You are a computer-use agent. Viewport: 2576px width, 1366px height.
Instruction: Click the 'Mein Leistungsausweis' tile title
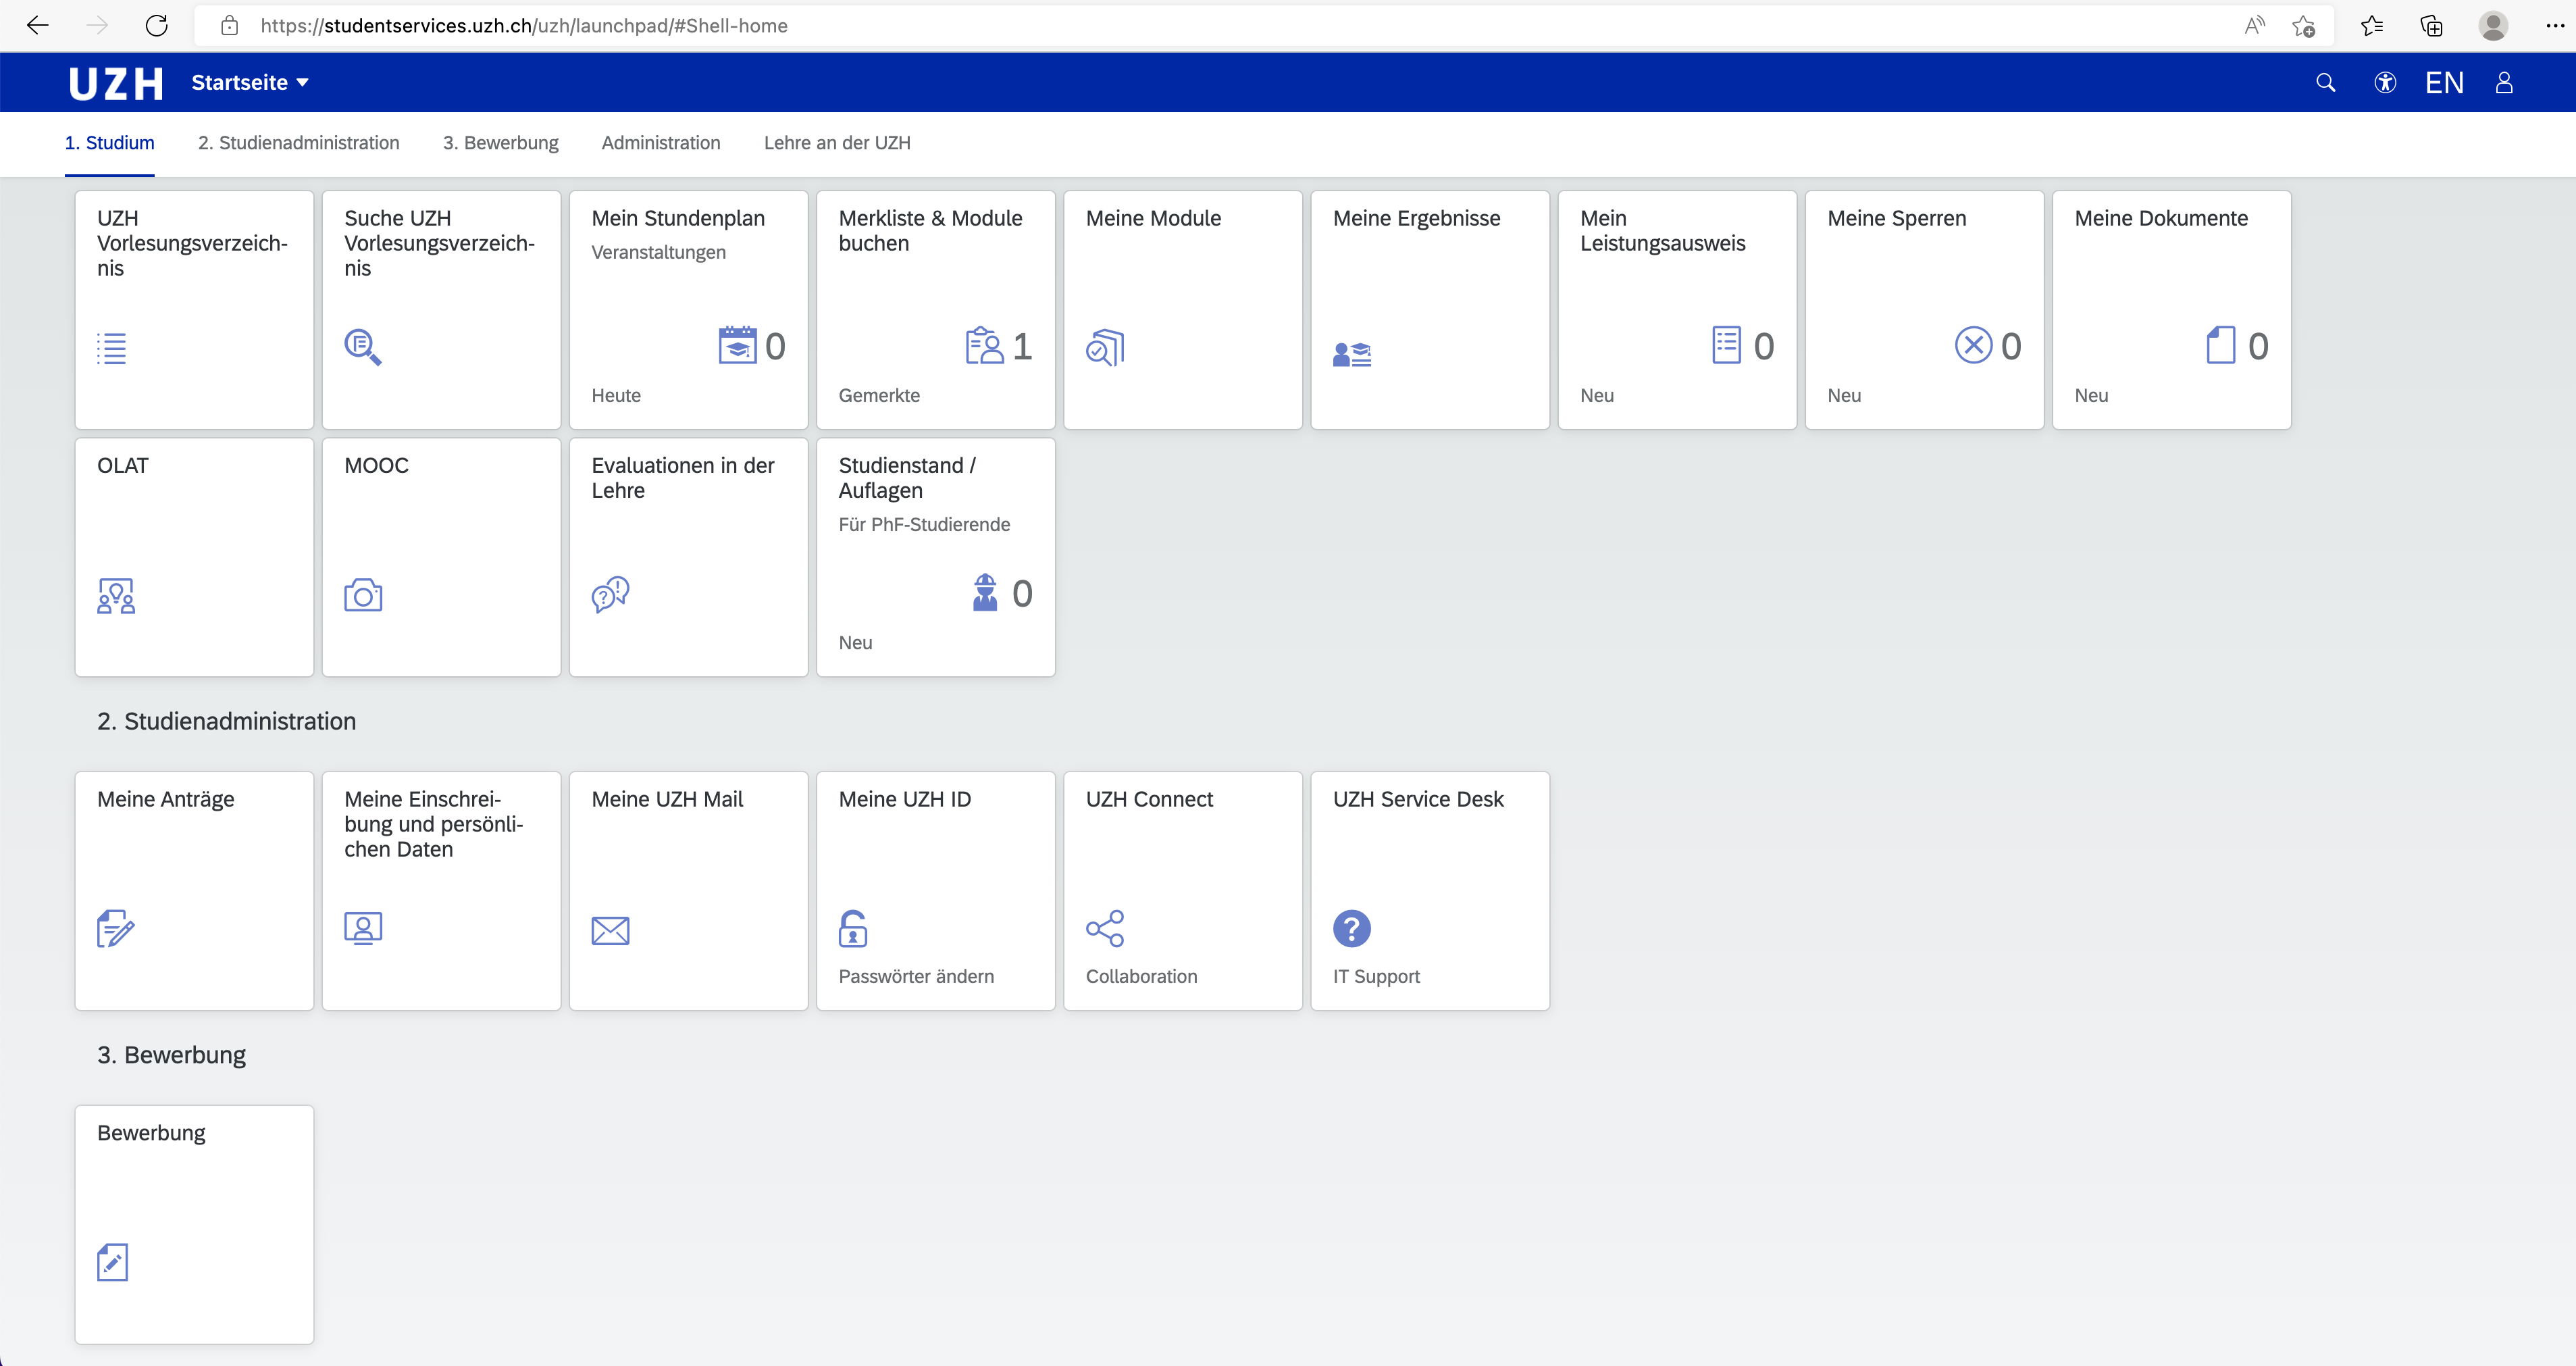[1662, 231]
